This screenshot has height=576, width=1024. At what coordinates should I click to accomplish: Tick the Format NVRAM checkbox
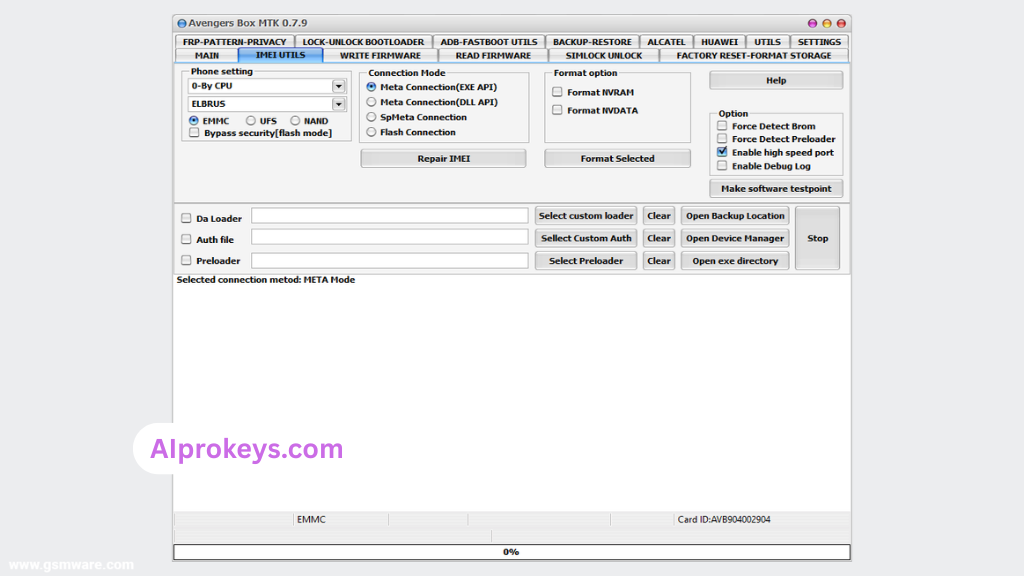point(558,92)
